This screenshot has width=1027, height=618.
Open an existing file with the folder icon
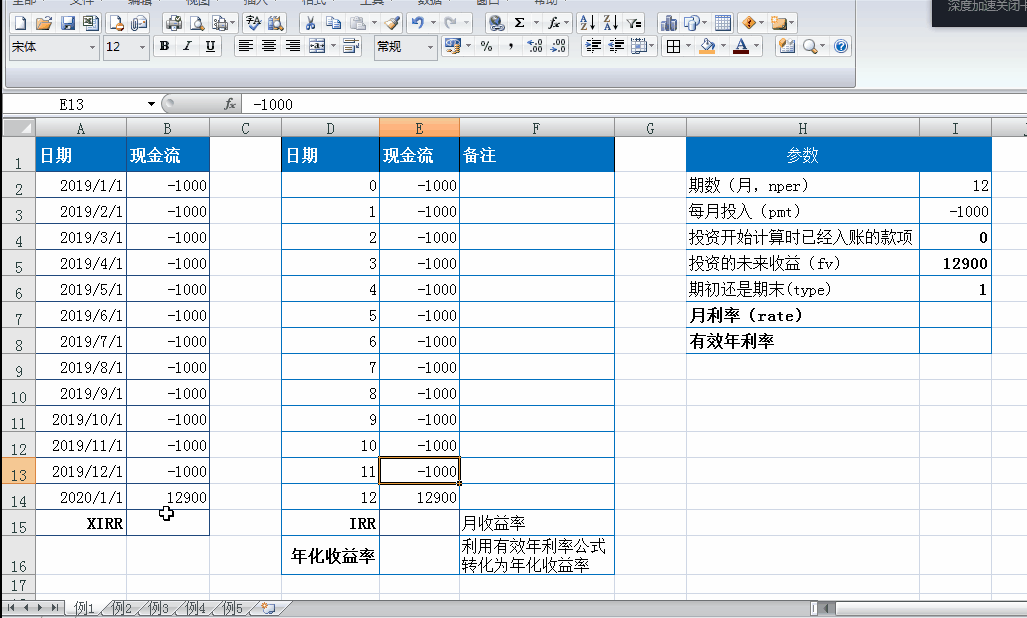click(44, 24)
